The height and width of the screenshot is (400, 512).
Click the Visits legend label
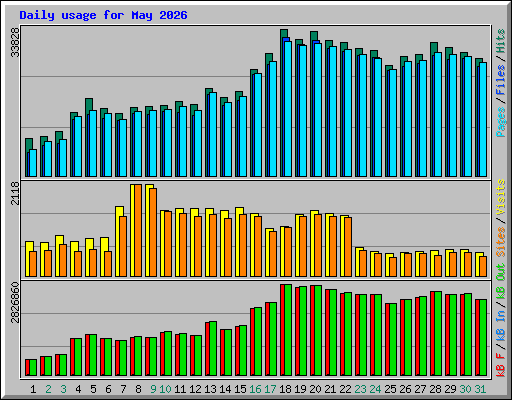(501, 197)
